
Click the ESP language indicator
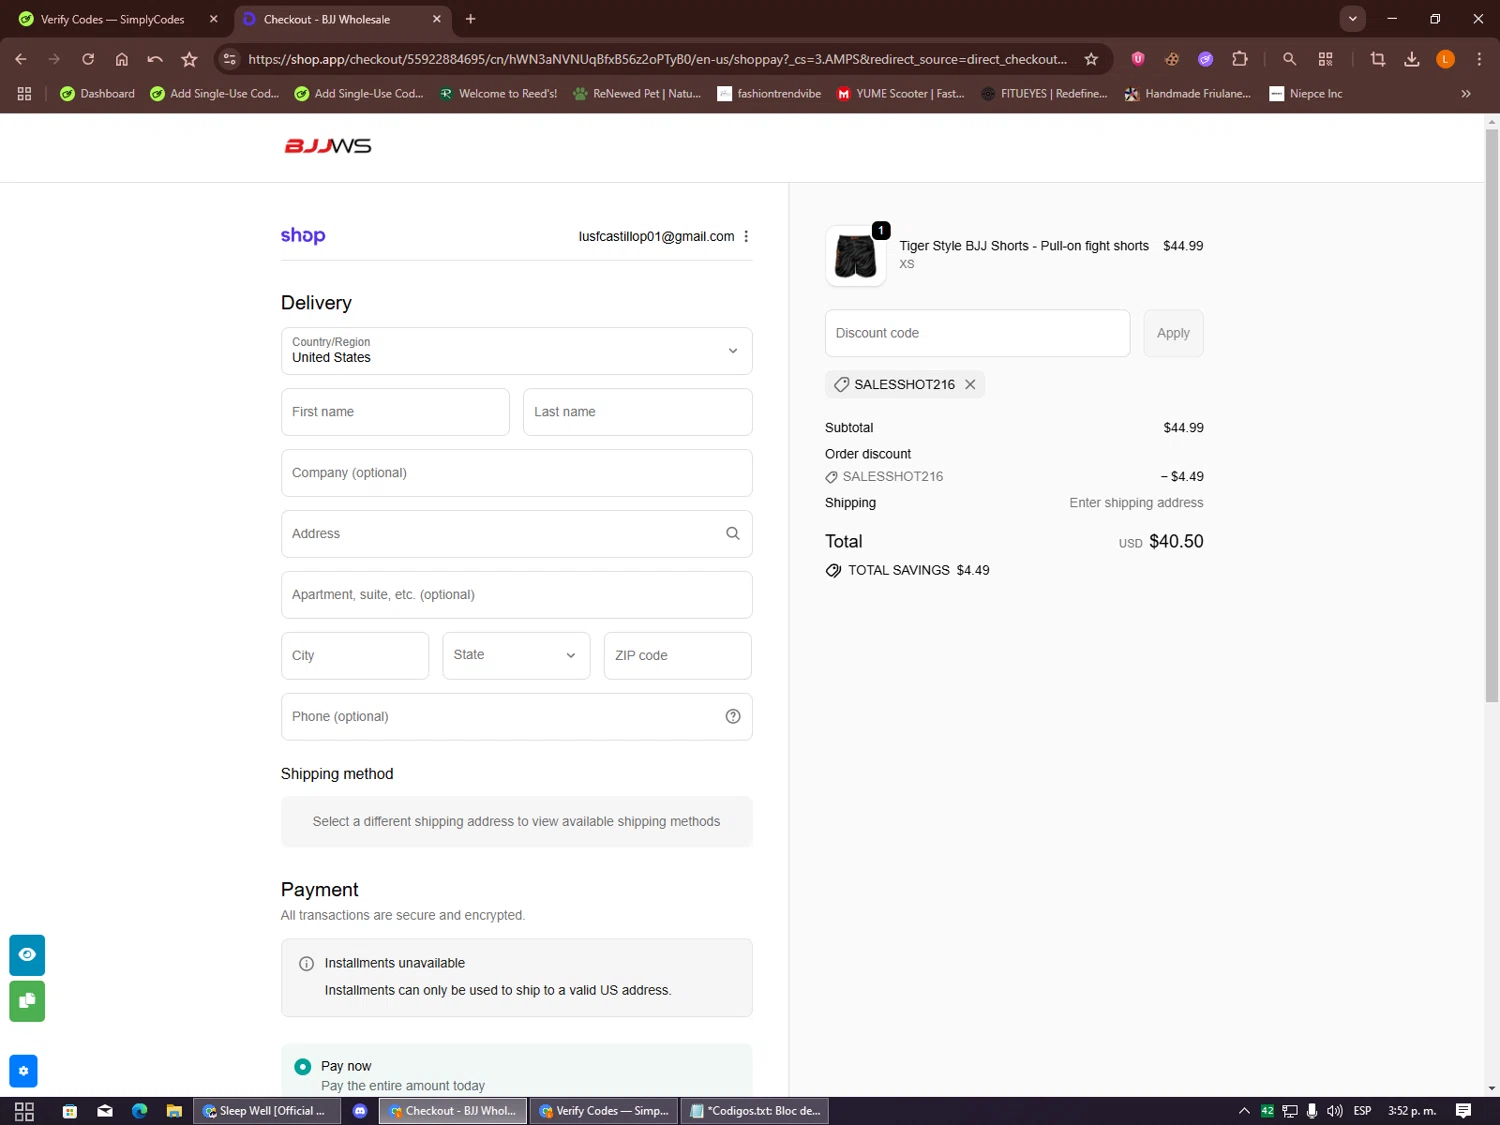(1362, 1111)
